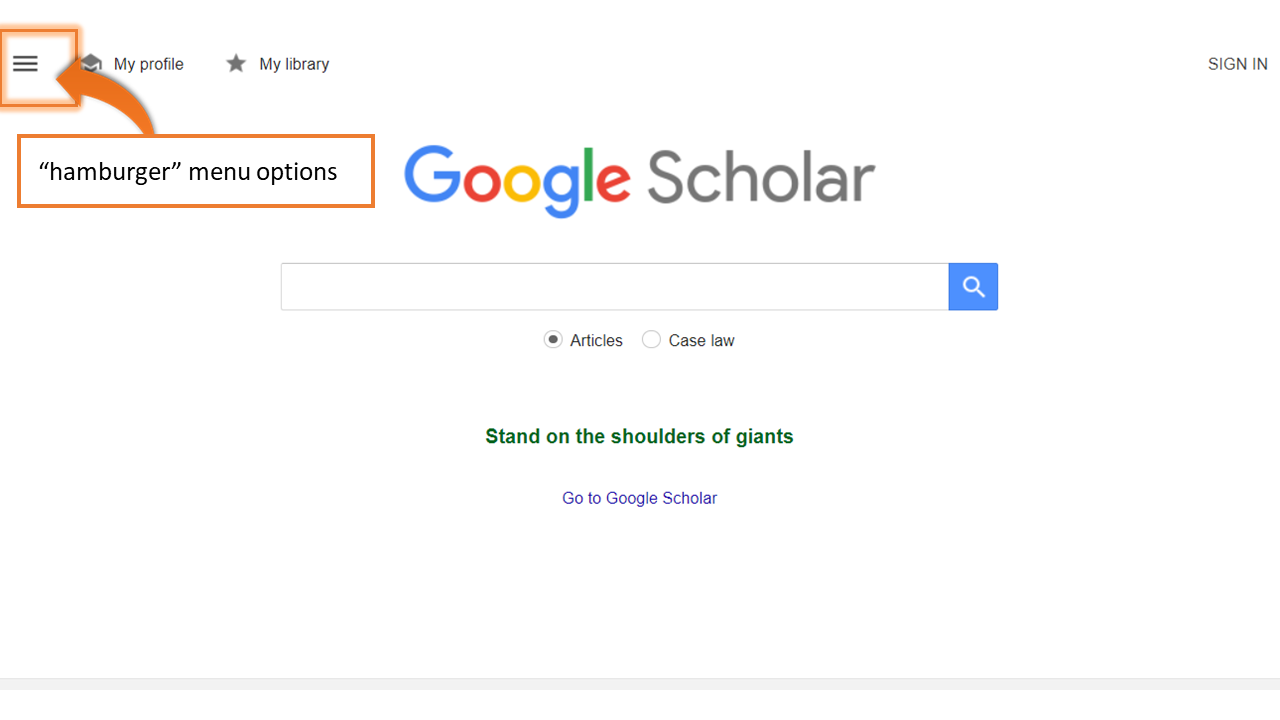Open the hamburger menu icon
The height and width of the screenshot is (720, 1280).
[25, 64]
